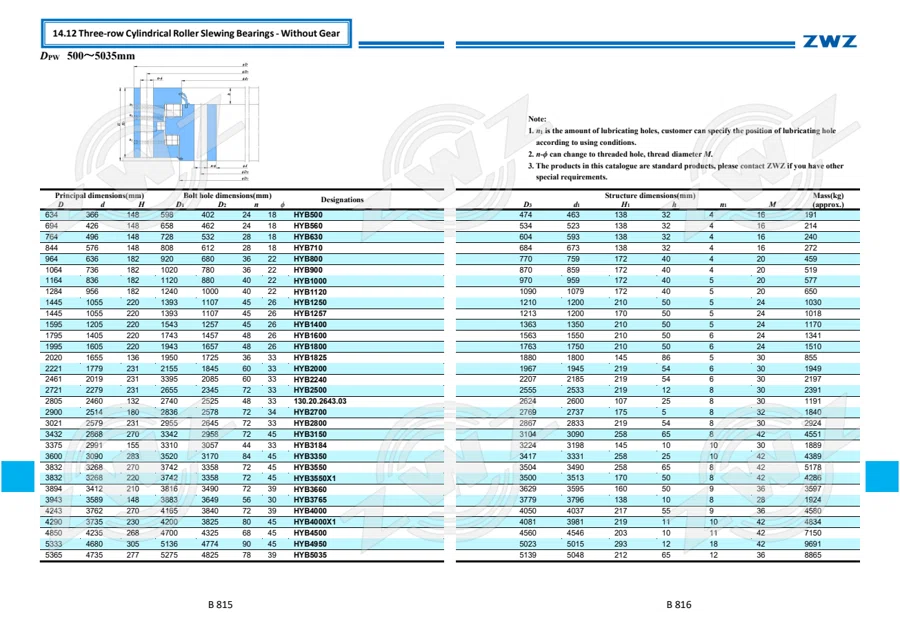
Task: Select the title '14.12 Three-row Cylindrical Roller Slewing Bearings - Without Gear'
Action: click(x=196, y=33)
